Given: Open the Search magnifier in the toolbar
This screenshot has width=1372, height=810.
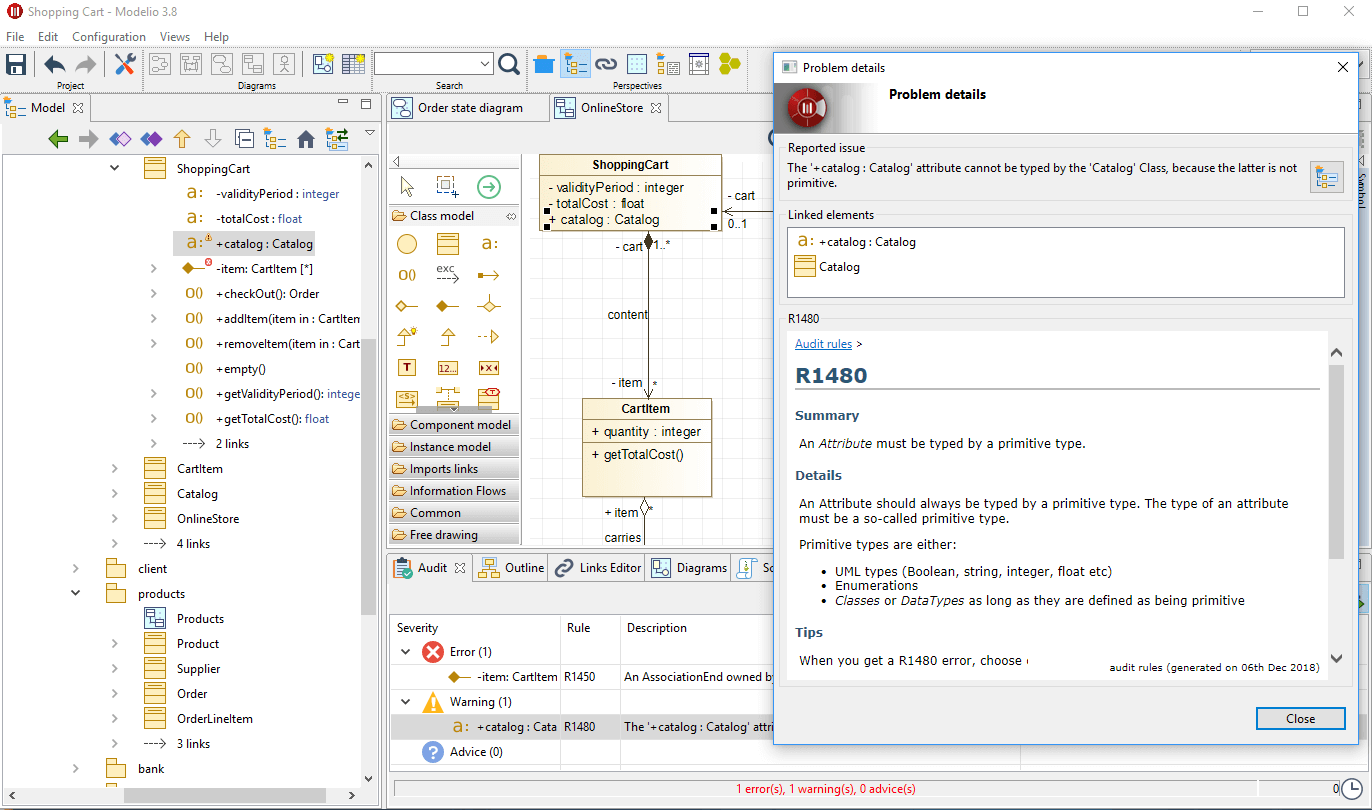Looking at the screenshot, I should pos(509,63).
